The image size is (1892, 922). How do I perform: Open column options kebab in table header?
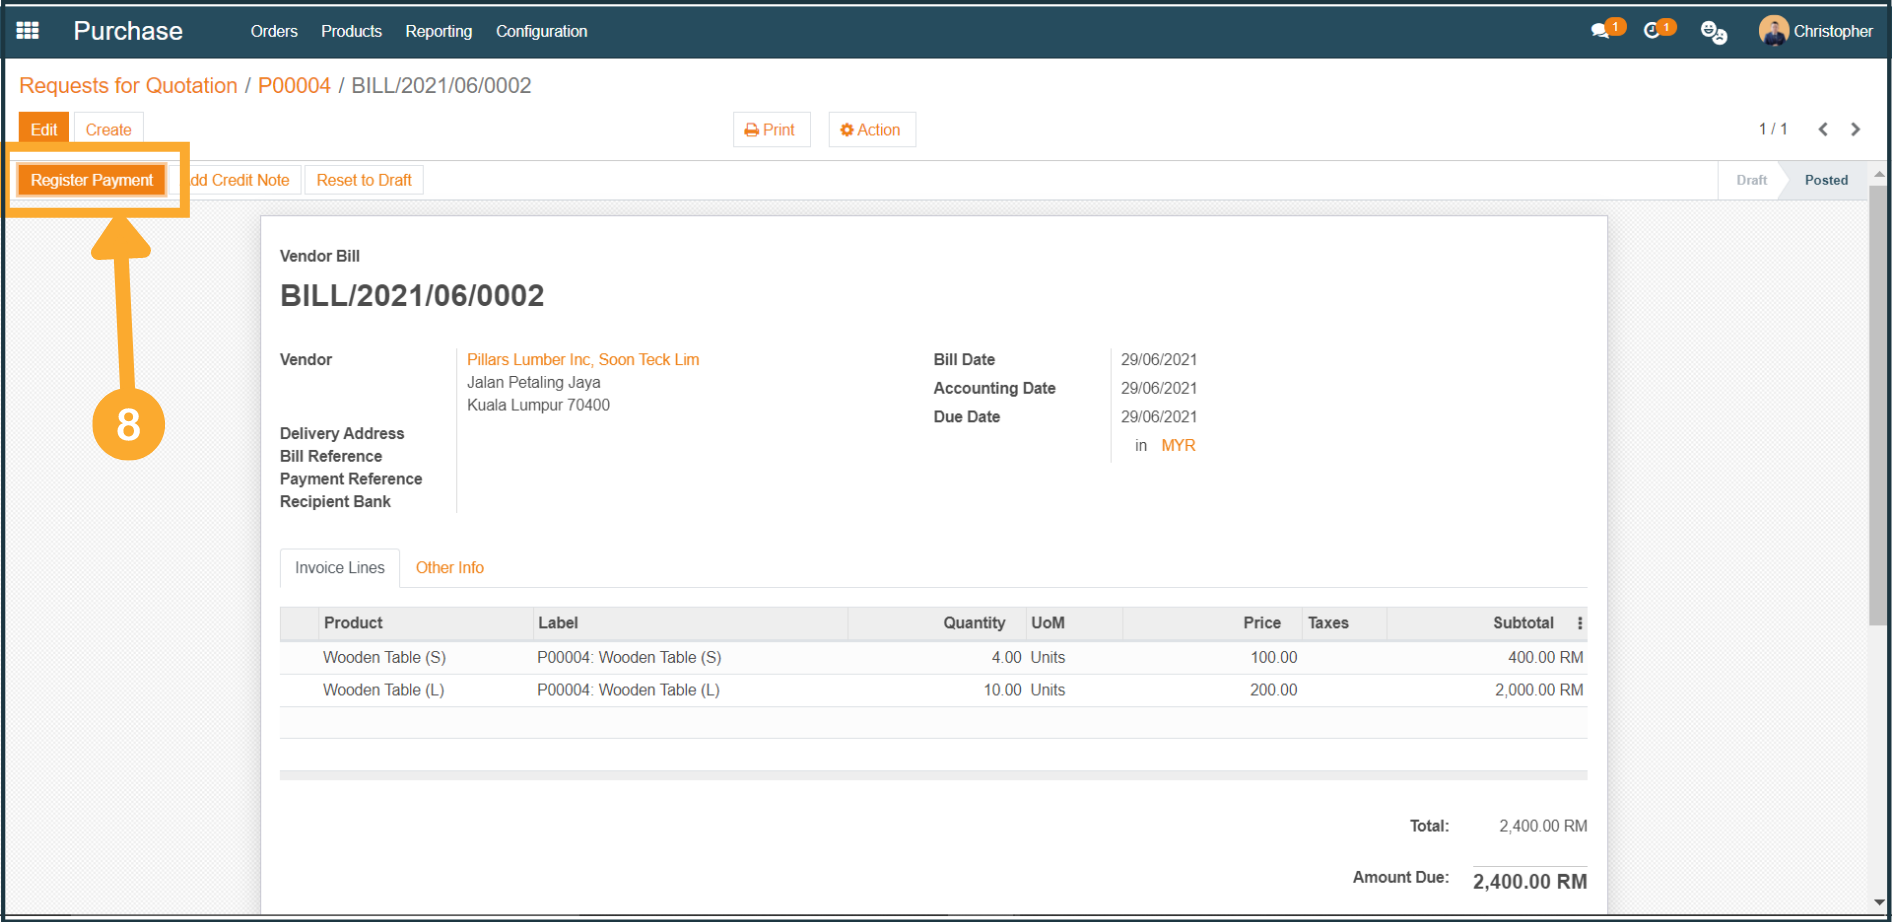coord(1580,623)
